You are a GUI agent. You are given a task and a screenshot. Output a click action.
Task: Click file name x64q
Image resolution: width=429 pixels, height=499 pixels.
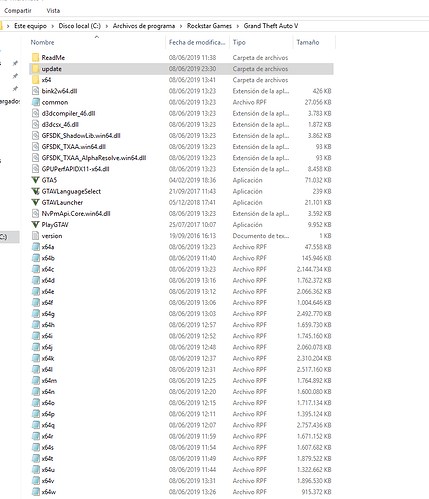[x=48, y=425]
